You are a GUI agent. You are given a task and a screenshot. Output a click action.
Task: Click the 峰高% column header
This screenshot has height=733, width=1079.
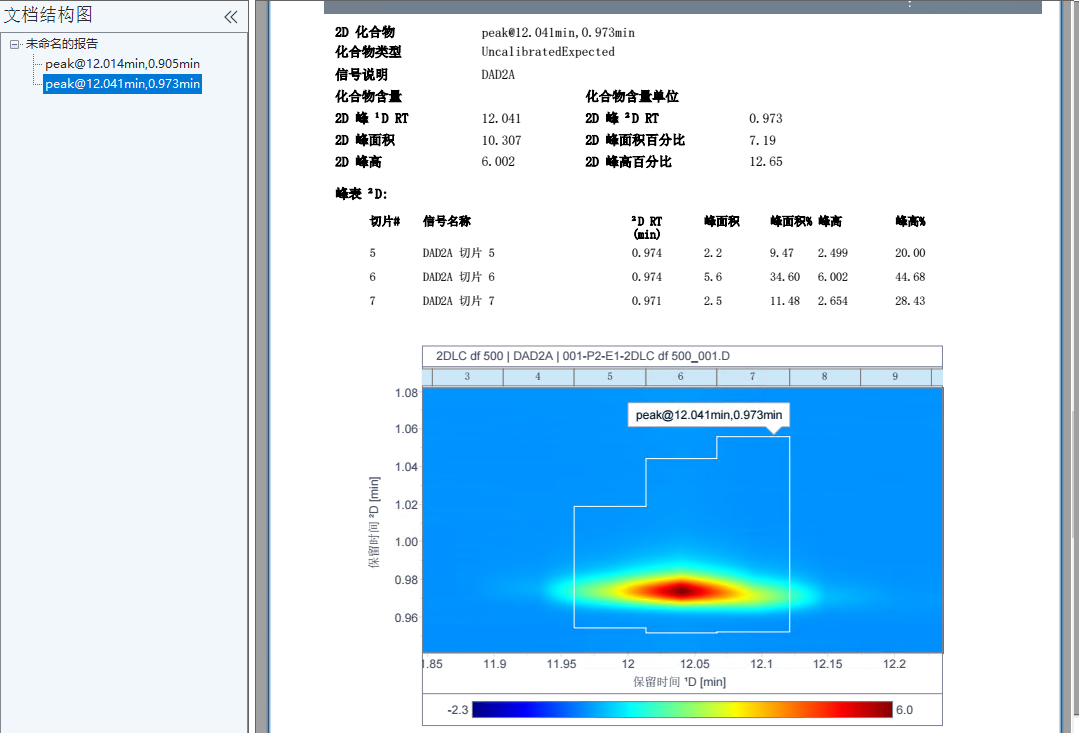910,222
